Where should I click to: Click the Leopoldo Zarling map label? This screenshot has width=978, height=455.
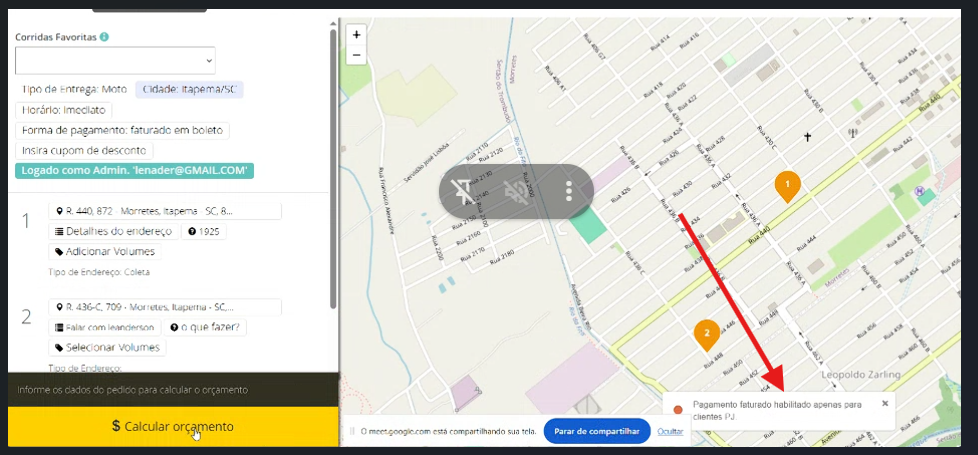861,375
